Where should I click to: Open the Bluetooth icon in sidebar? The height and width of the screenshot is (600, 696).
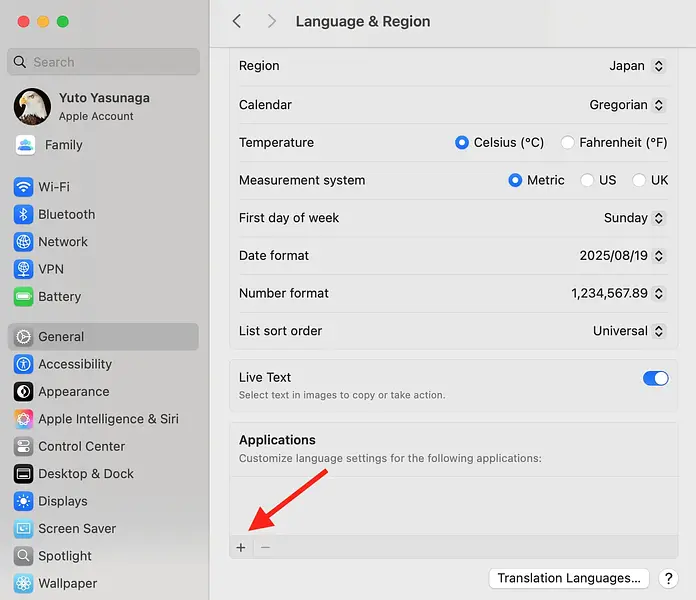(24, 214)
